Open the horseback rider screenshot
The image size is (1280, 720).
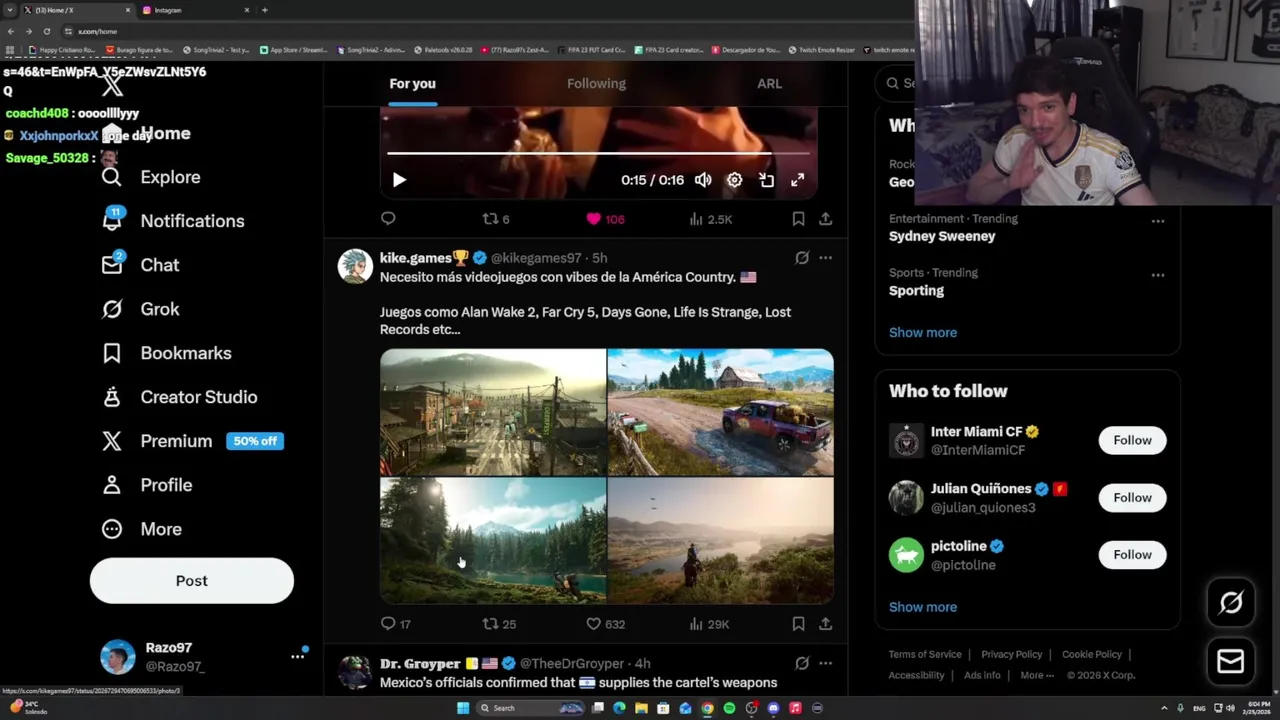[x=721, y=541]
